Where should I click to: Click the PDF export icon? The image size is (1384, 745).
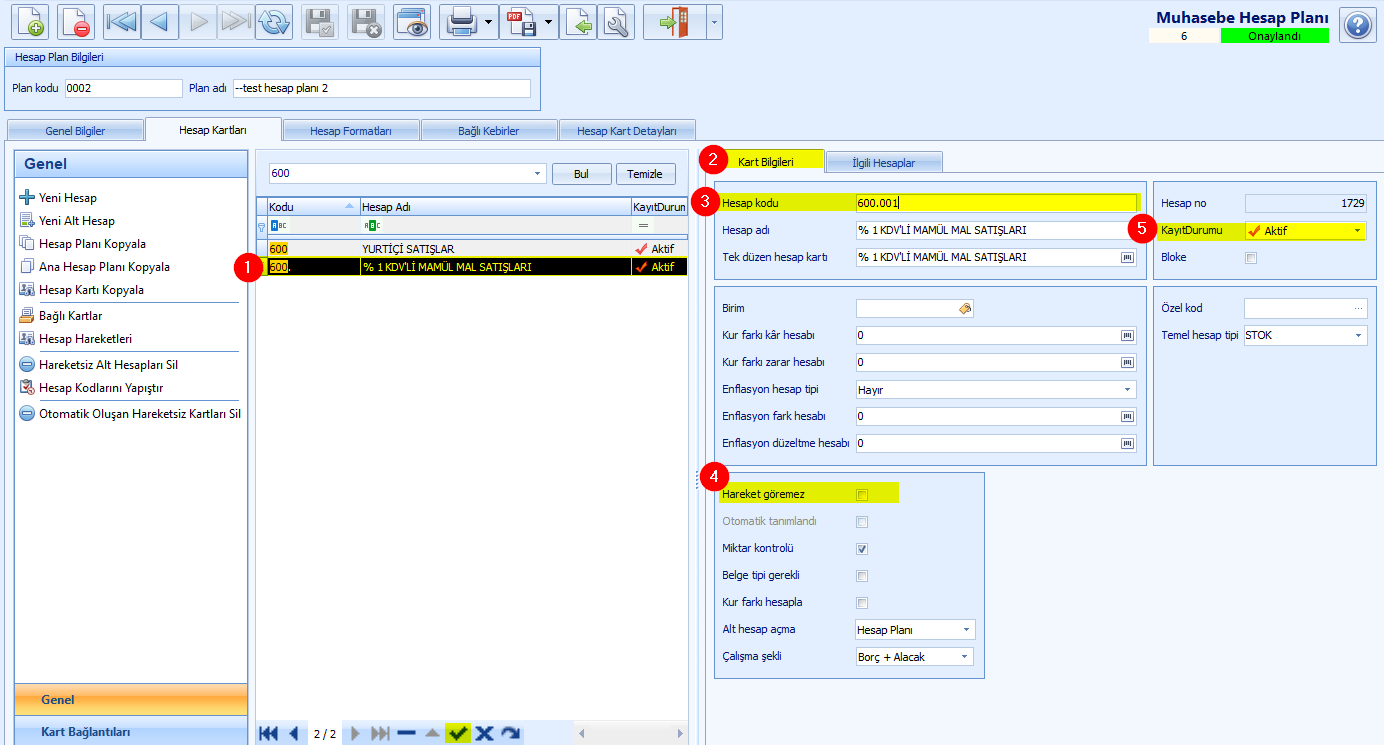tap(521, 21)
